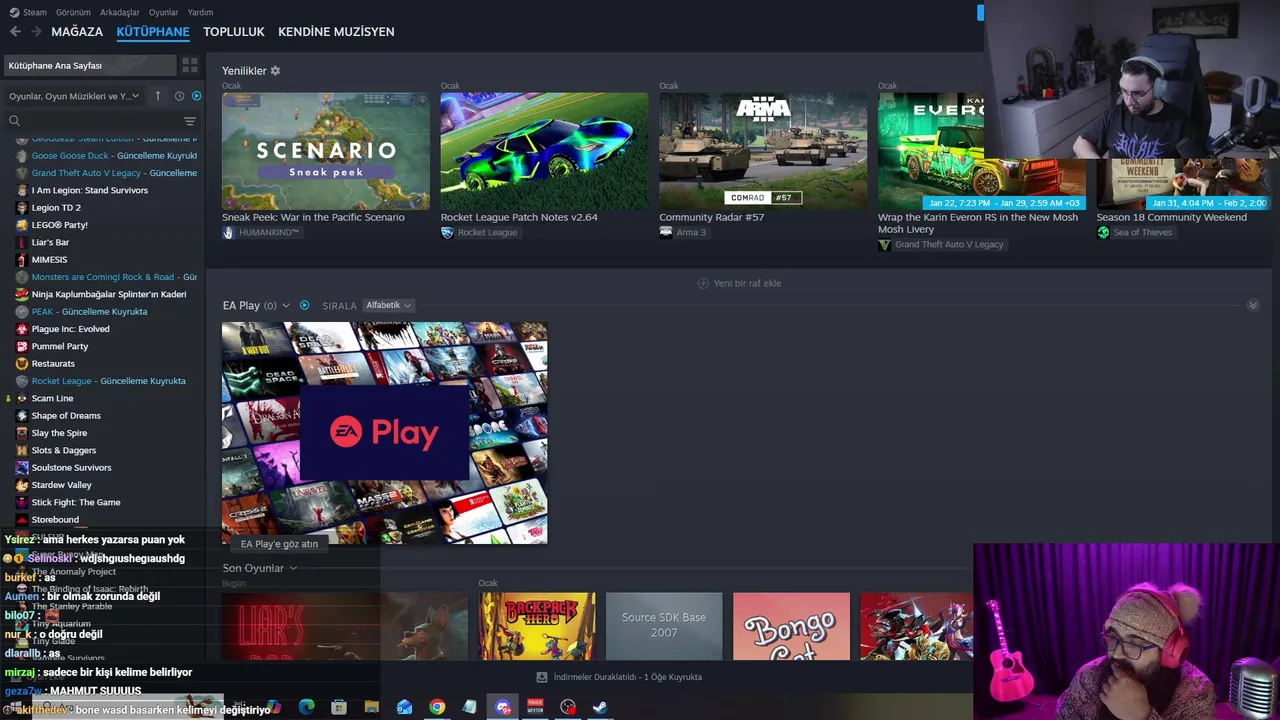Open İndirmeler Duraklatıldı downloads status

[620, 677]
